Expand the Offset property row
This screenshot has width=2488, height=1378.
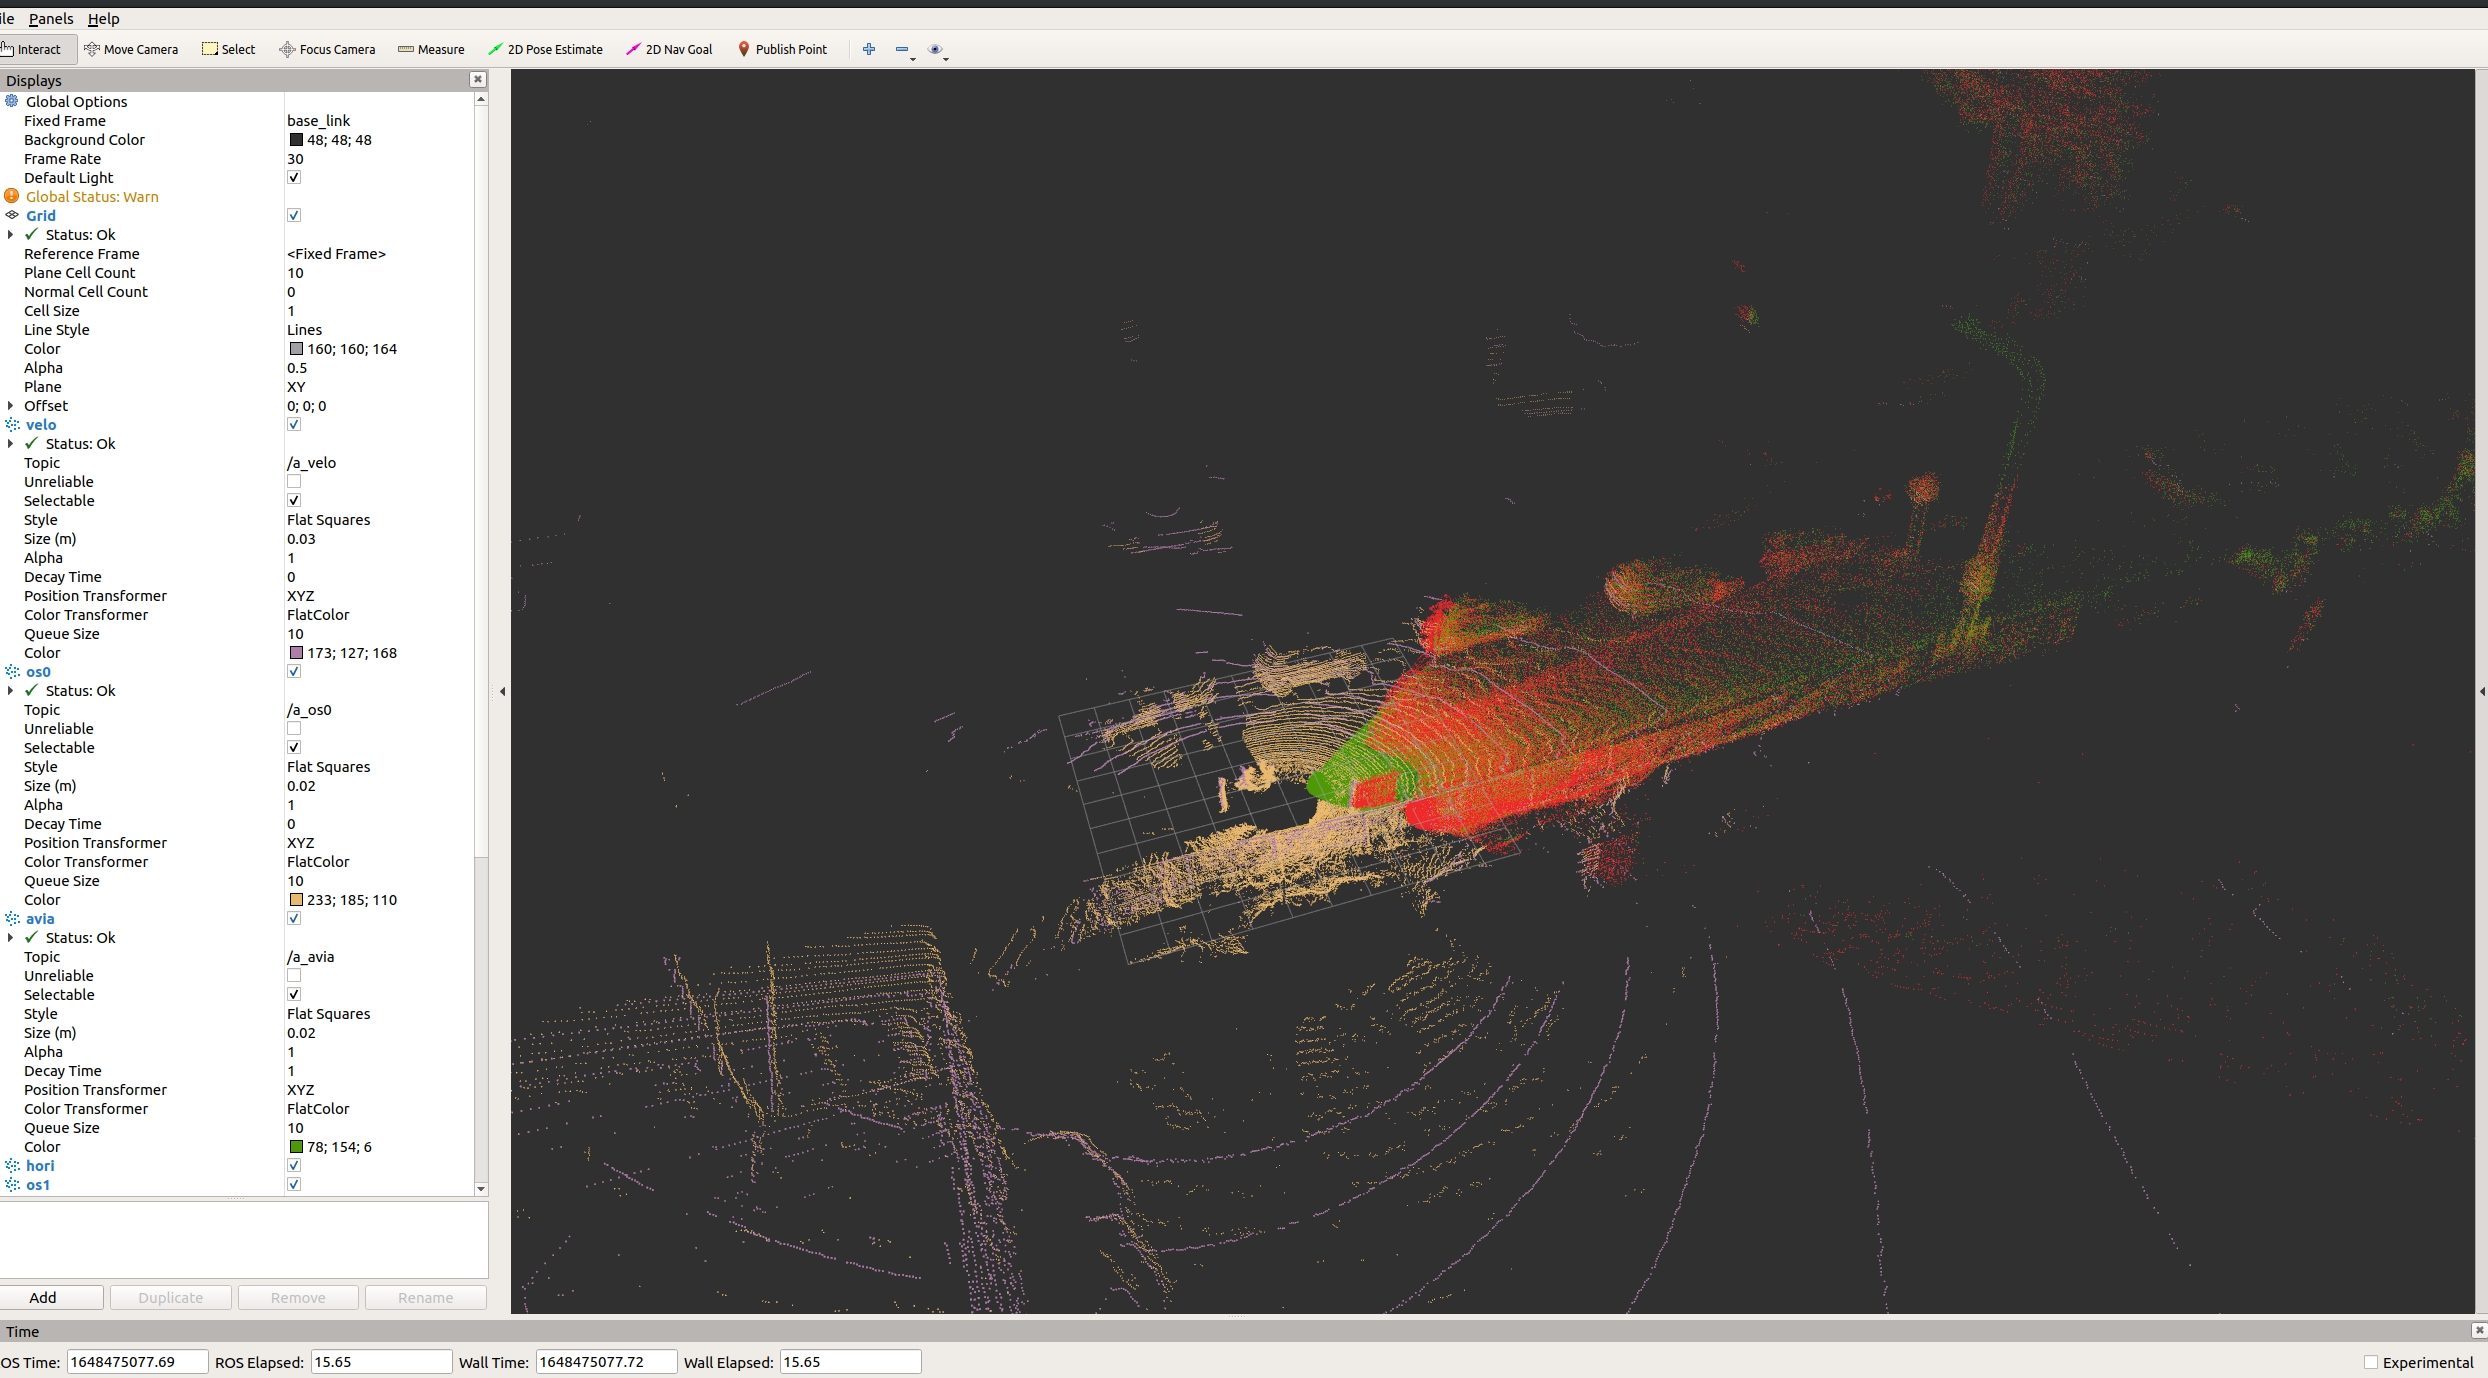(x=11, y=406)
